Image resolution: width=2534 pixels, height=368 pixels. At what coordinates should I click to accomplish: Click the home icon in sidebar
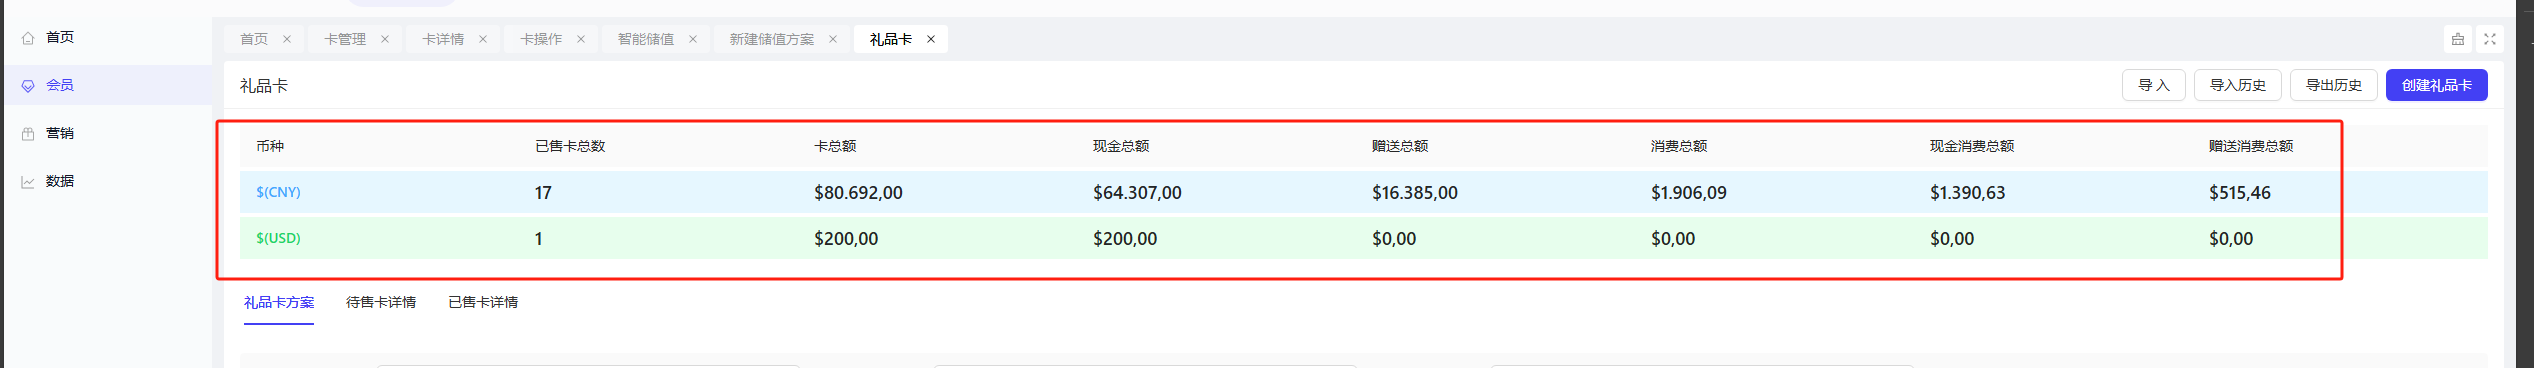pyautogui.click(x=28, y=38)
